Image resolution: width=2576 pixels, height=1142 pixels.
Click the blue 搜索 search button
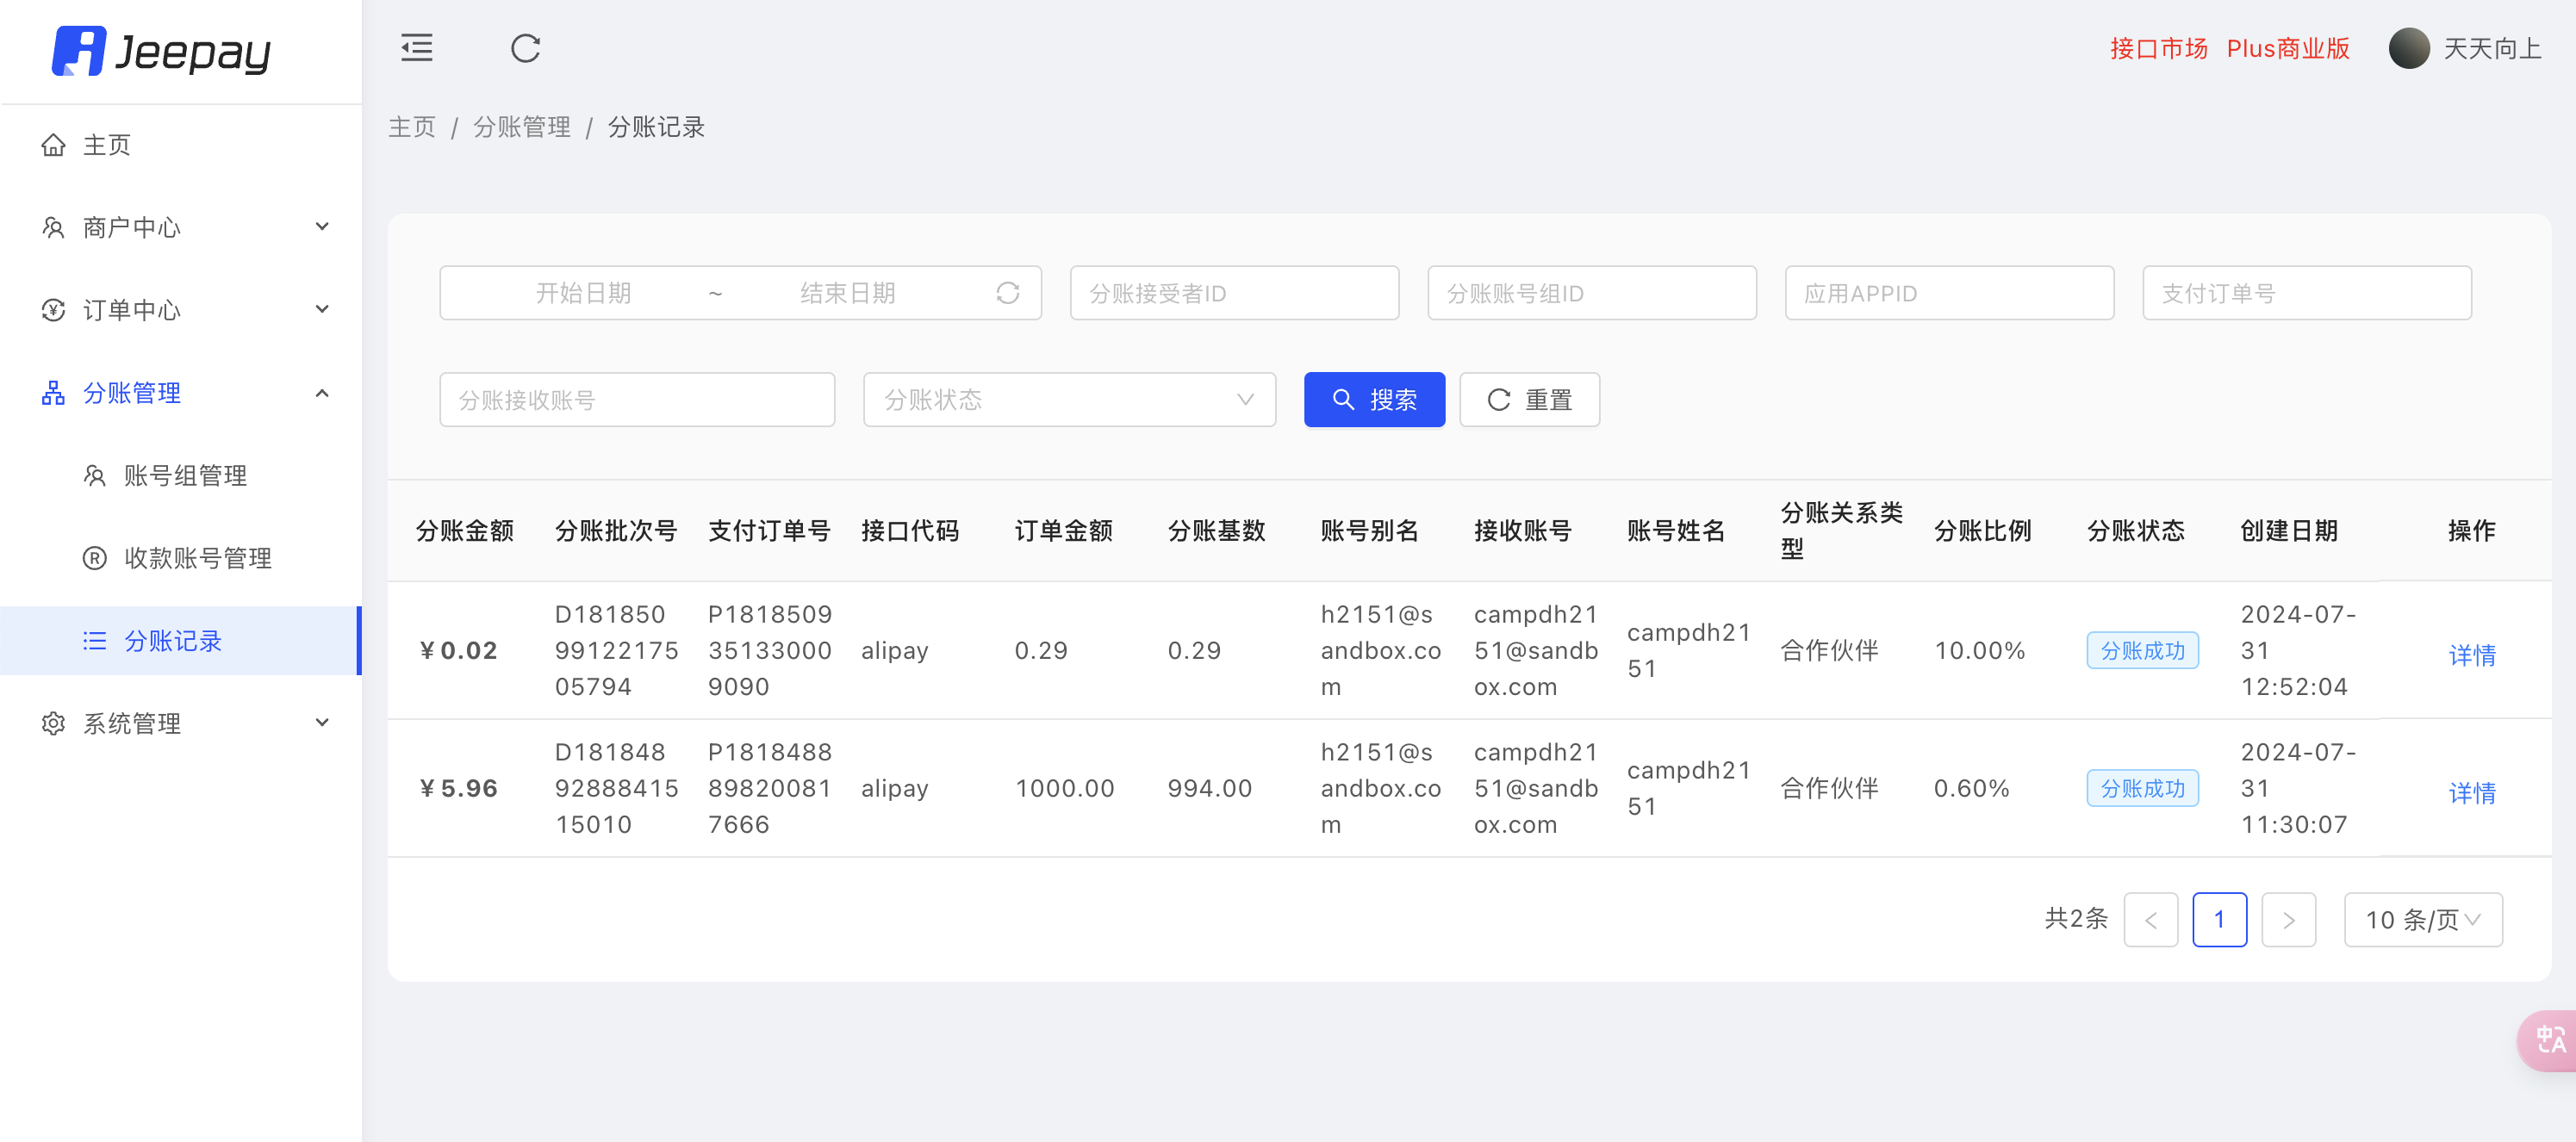pos(1373,400)
